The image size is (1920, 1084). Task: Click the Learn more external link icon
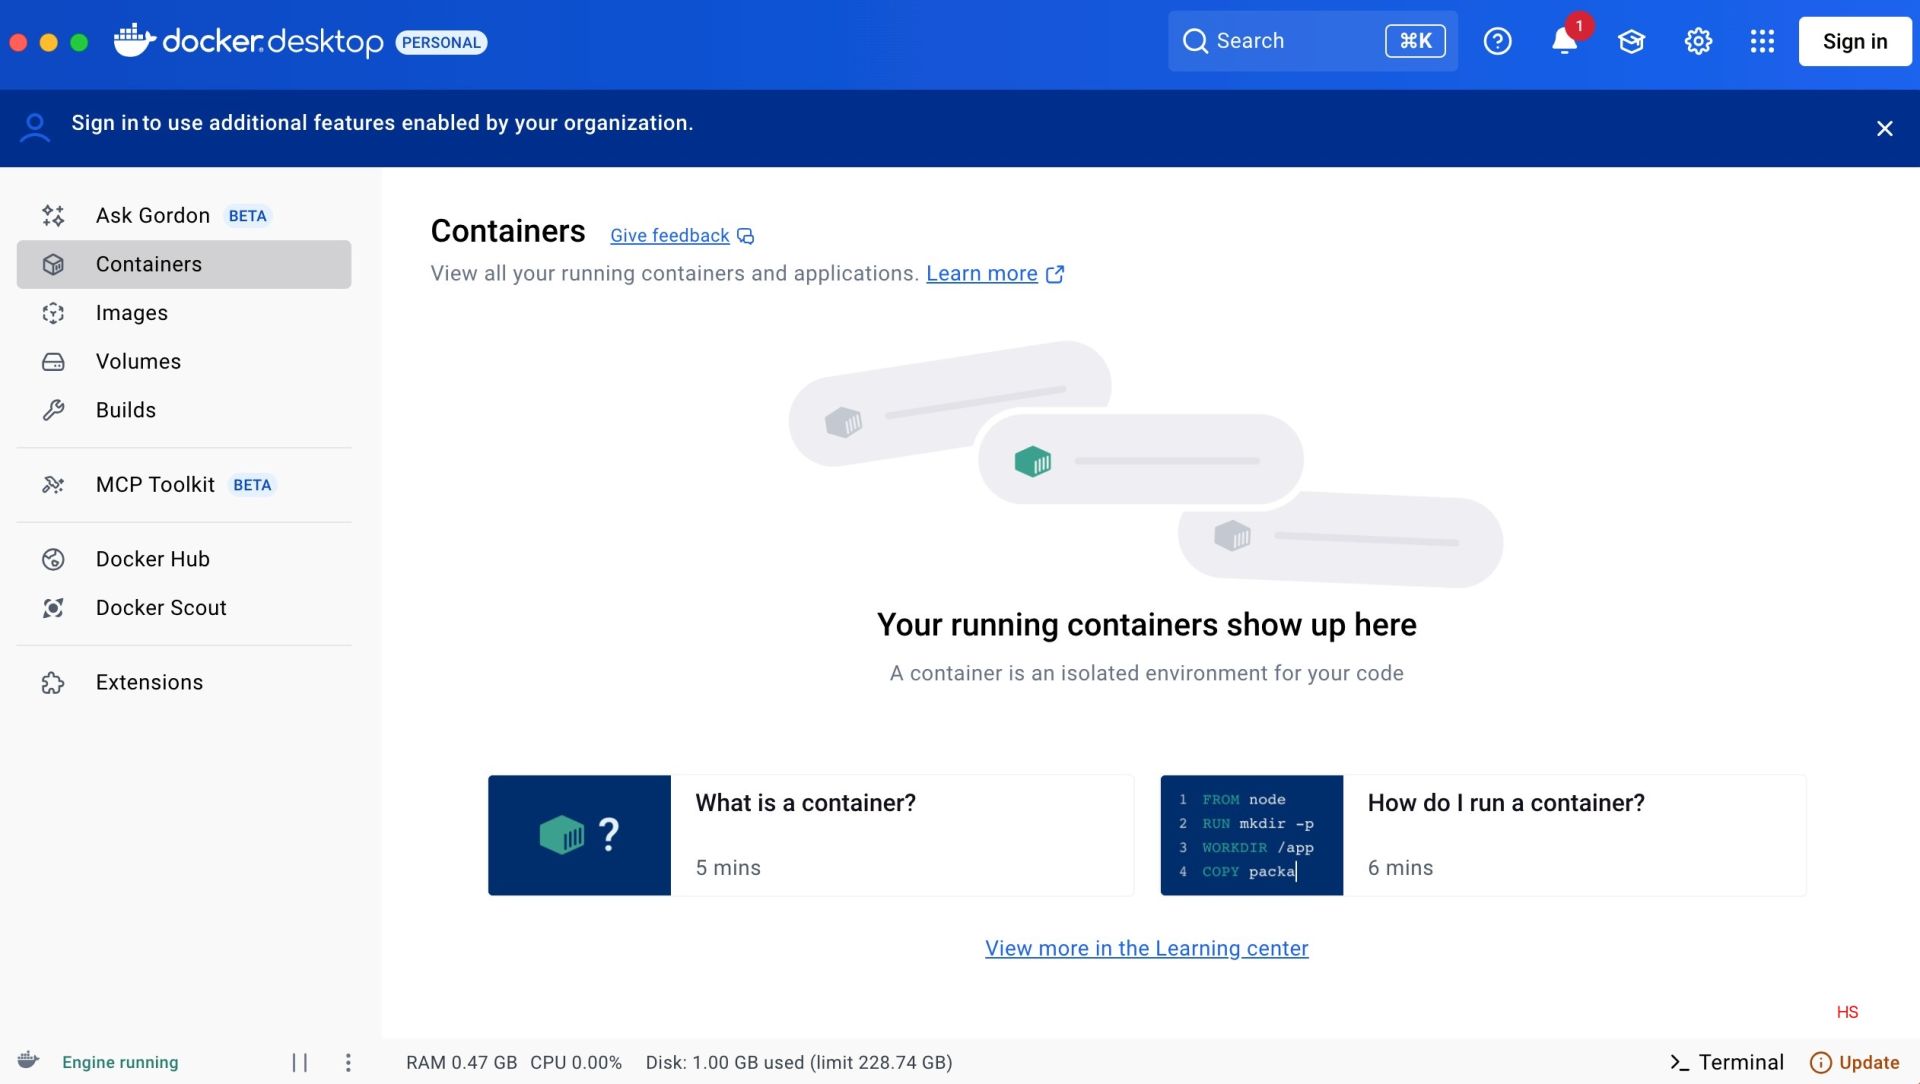point(1055,274)
